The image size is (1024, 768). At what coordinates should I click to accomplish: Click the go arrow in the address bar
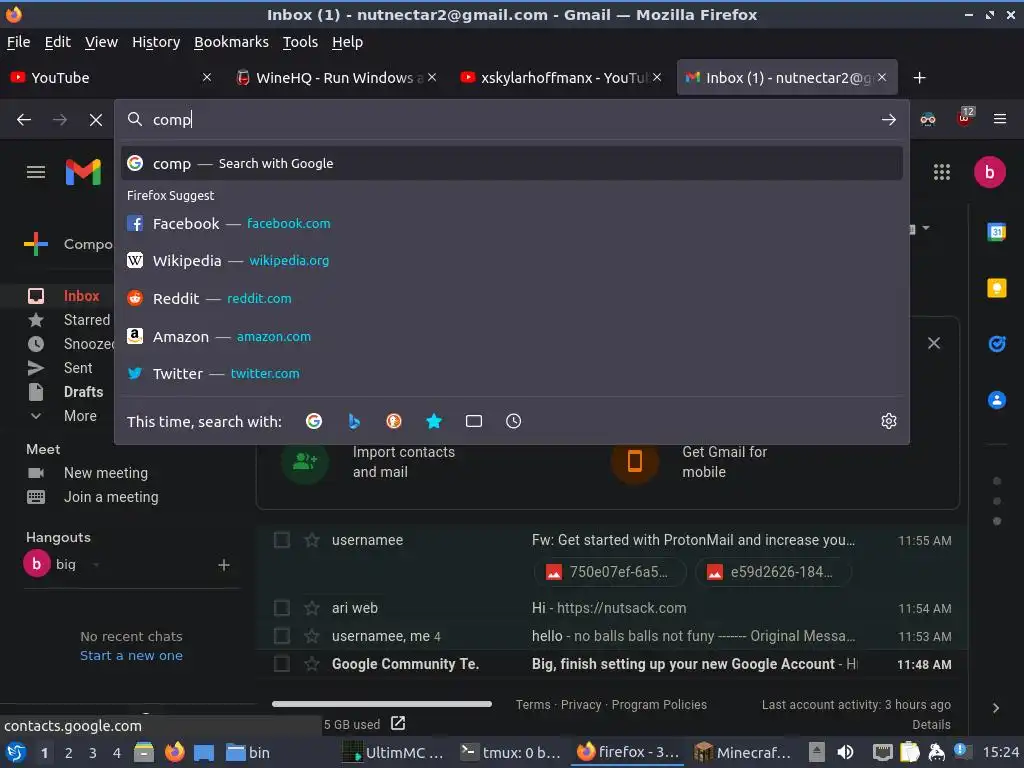tap(888, 120)
